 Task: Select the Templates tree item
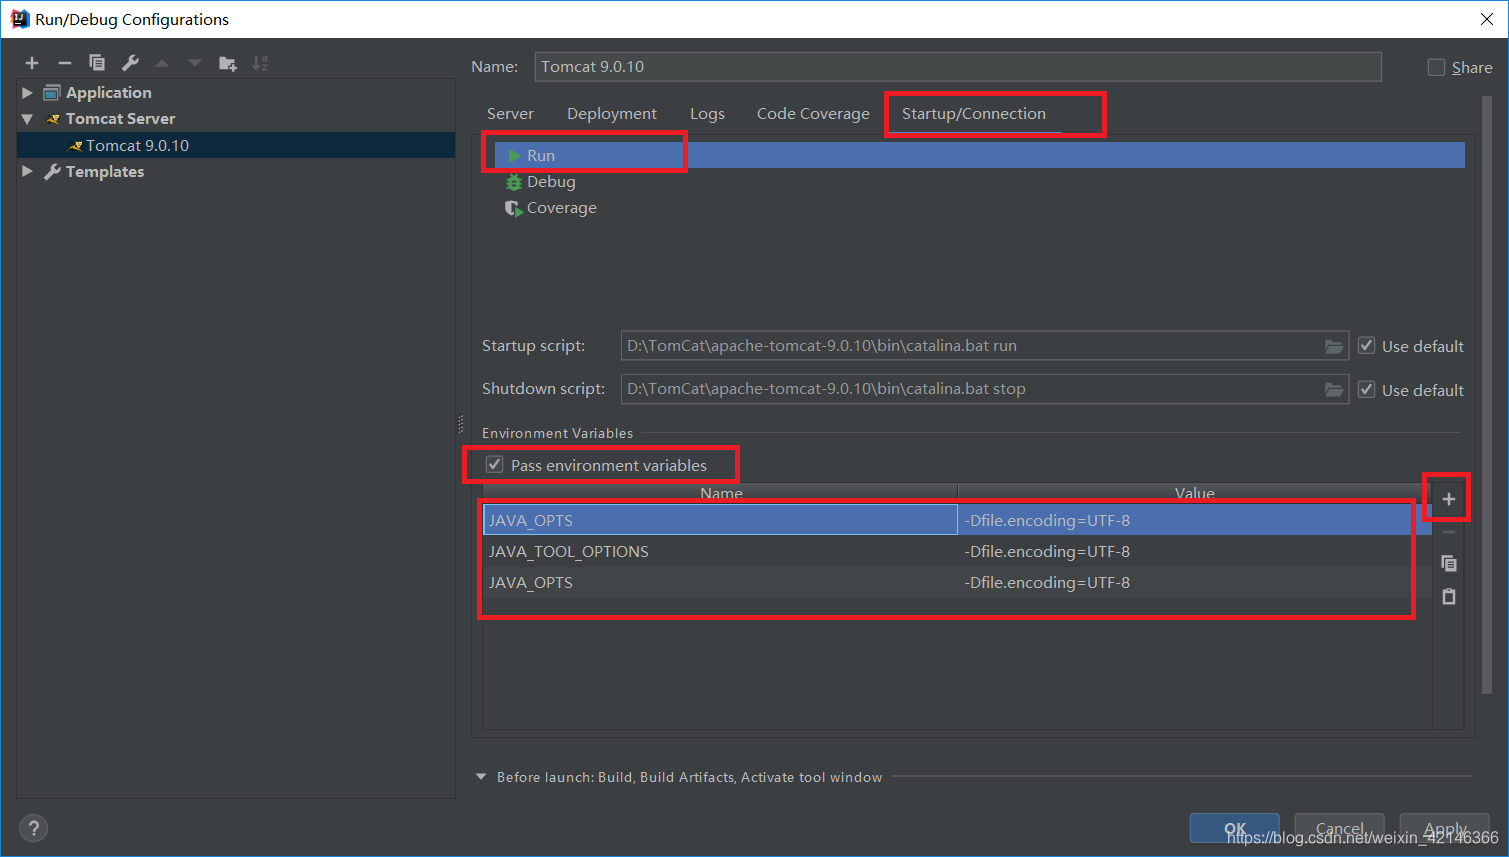pyautogui.click(x=104, y=171)
